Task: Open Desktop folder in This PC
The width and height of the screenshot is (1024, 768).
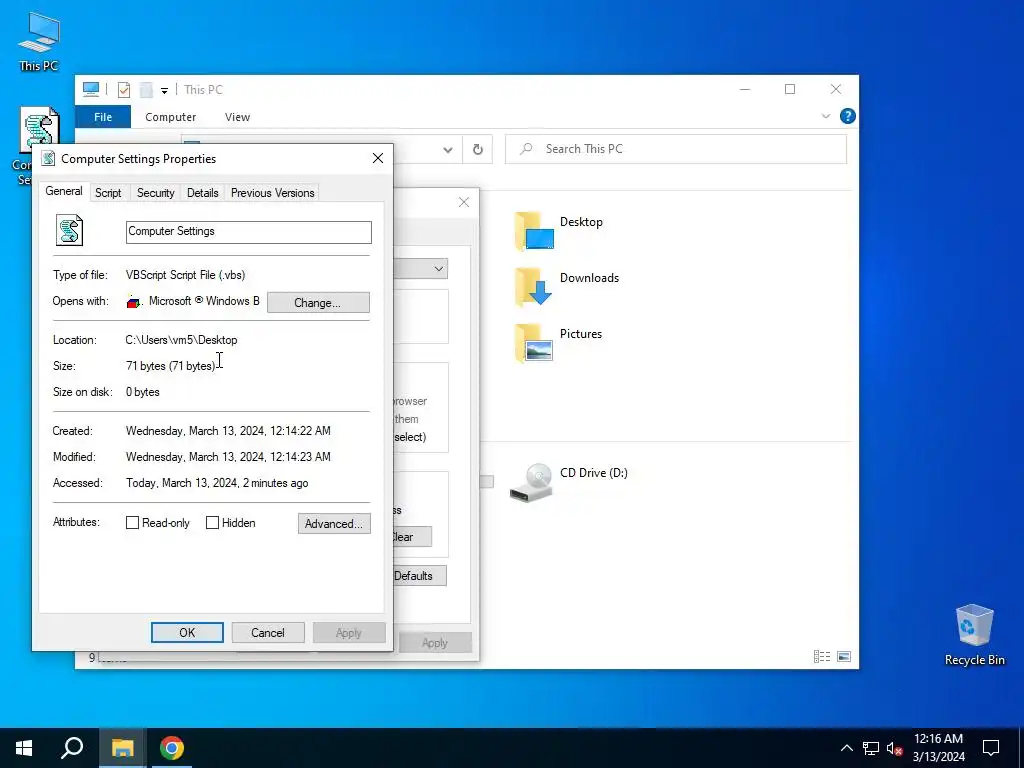Action: 558,231
